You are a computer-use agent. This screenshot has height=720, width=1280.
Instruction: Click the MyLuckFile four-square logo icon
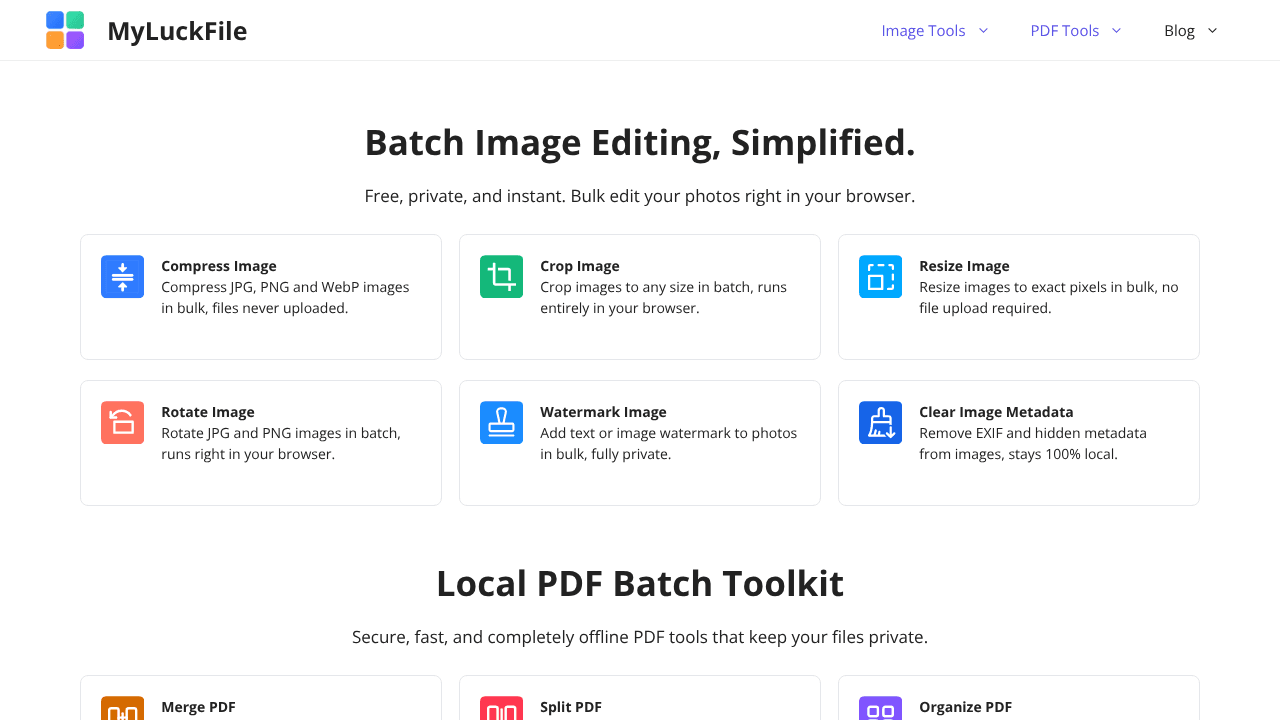tap(65, 30)
